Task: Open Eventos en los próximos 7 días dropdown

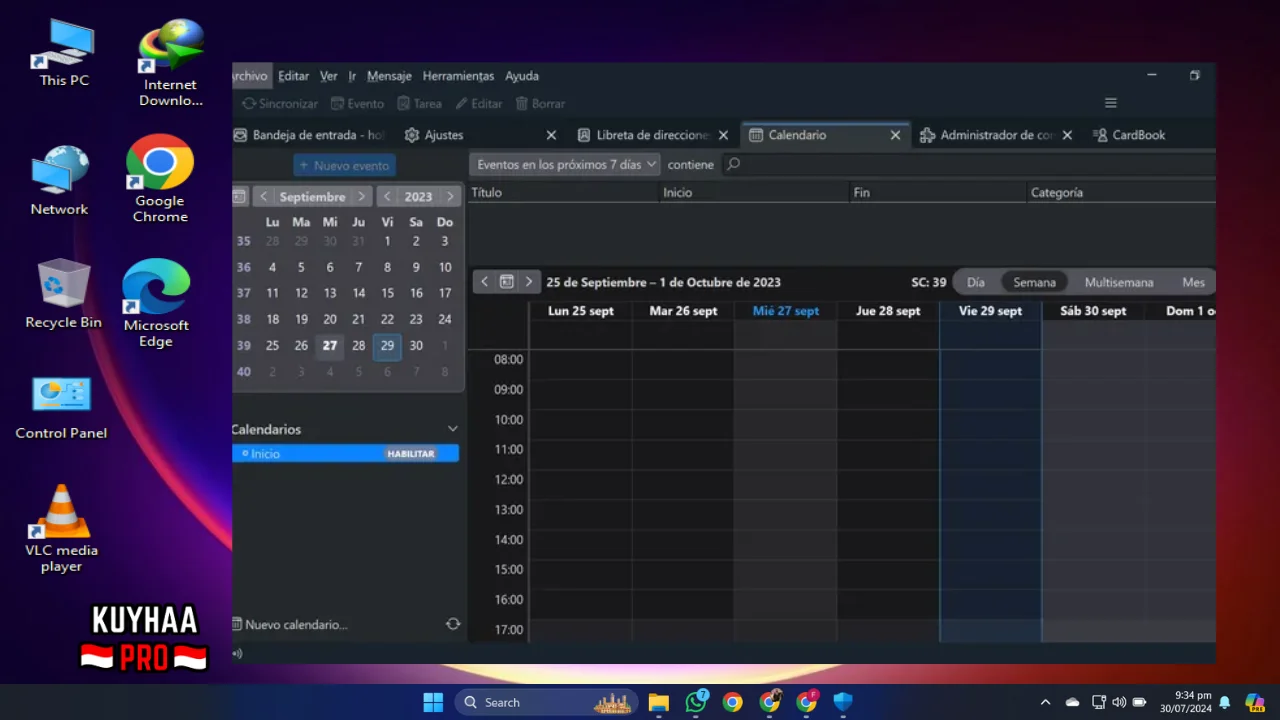Action: (x=565, y=165)
